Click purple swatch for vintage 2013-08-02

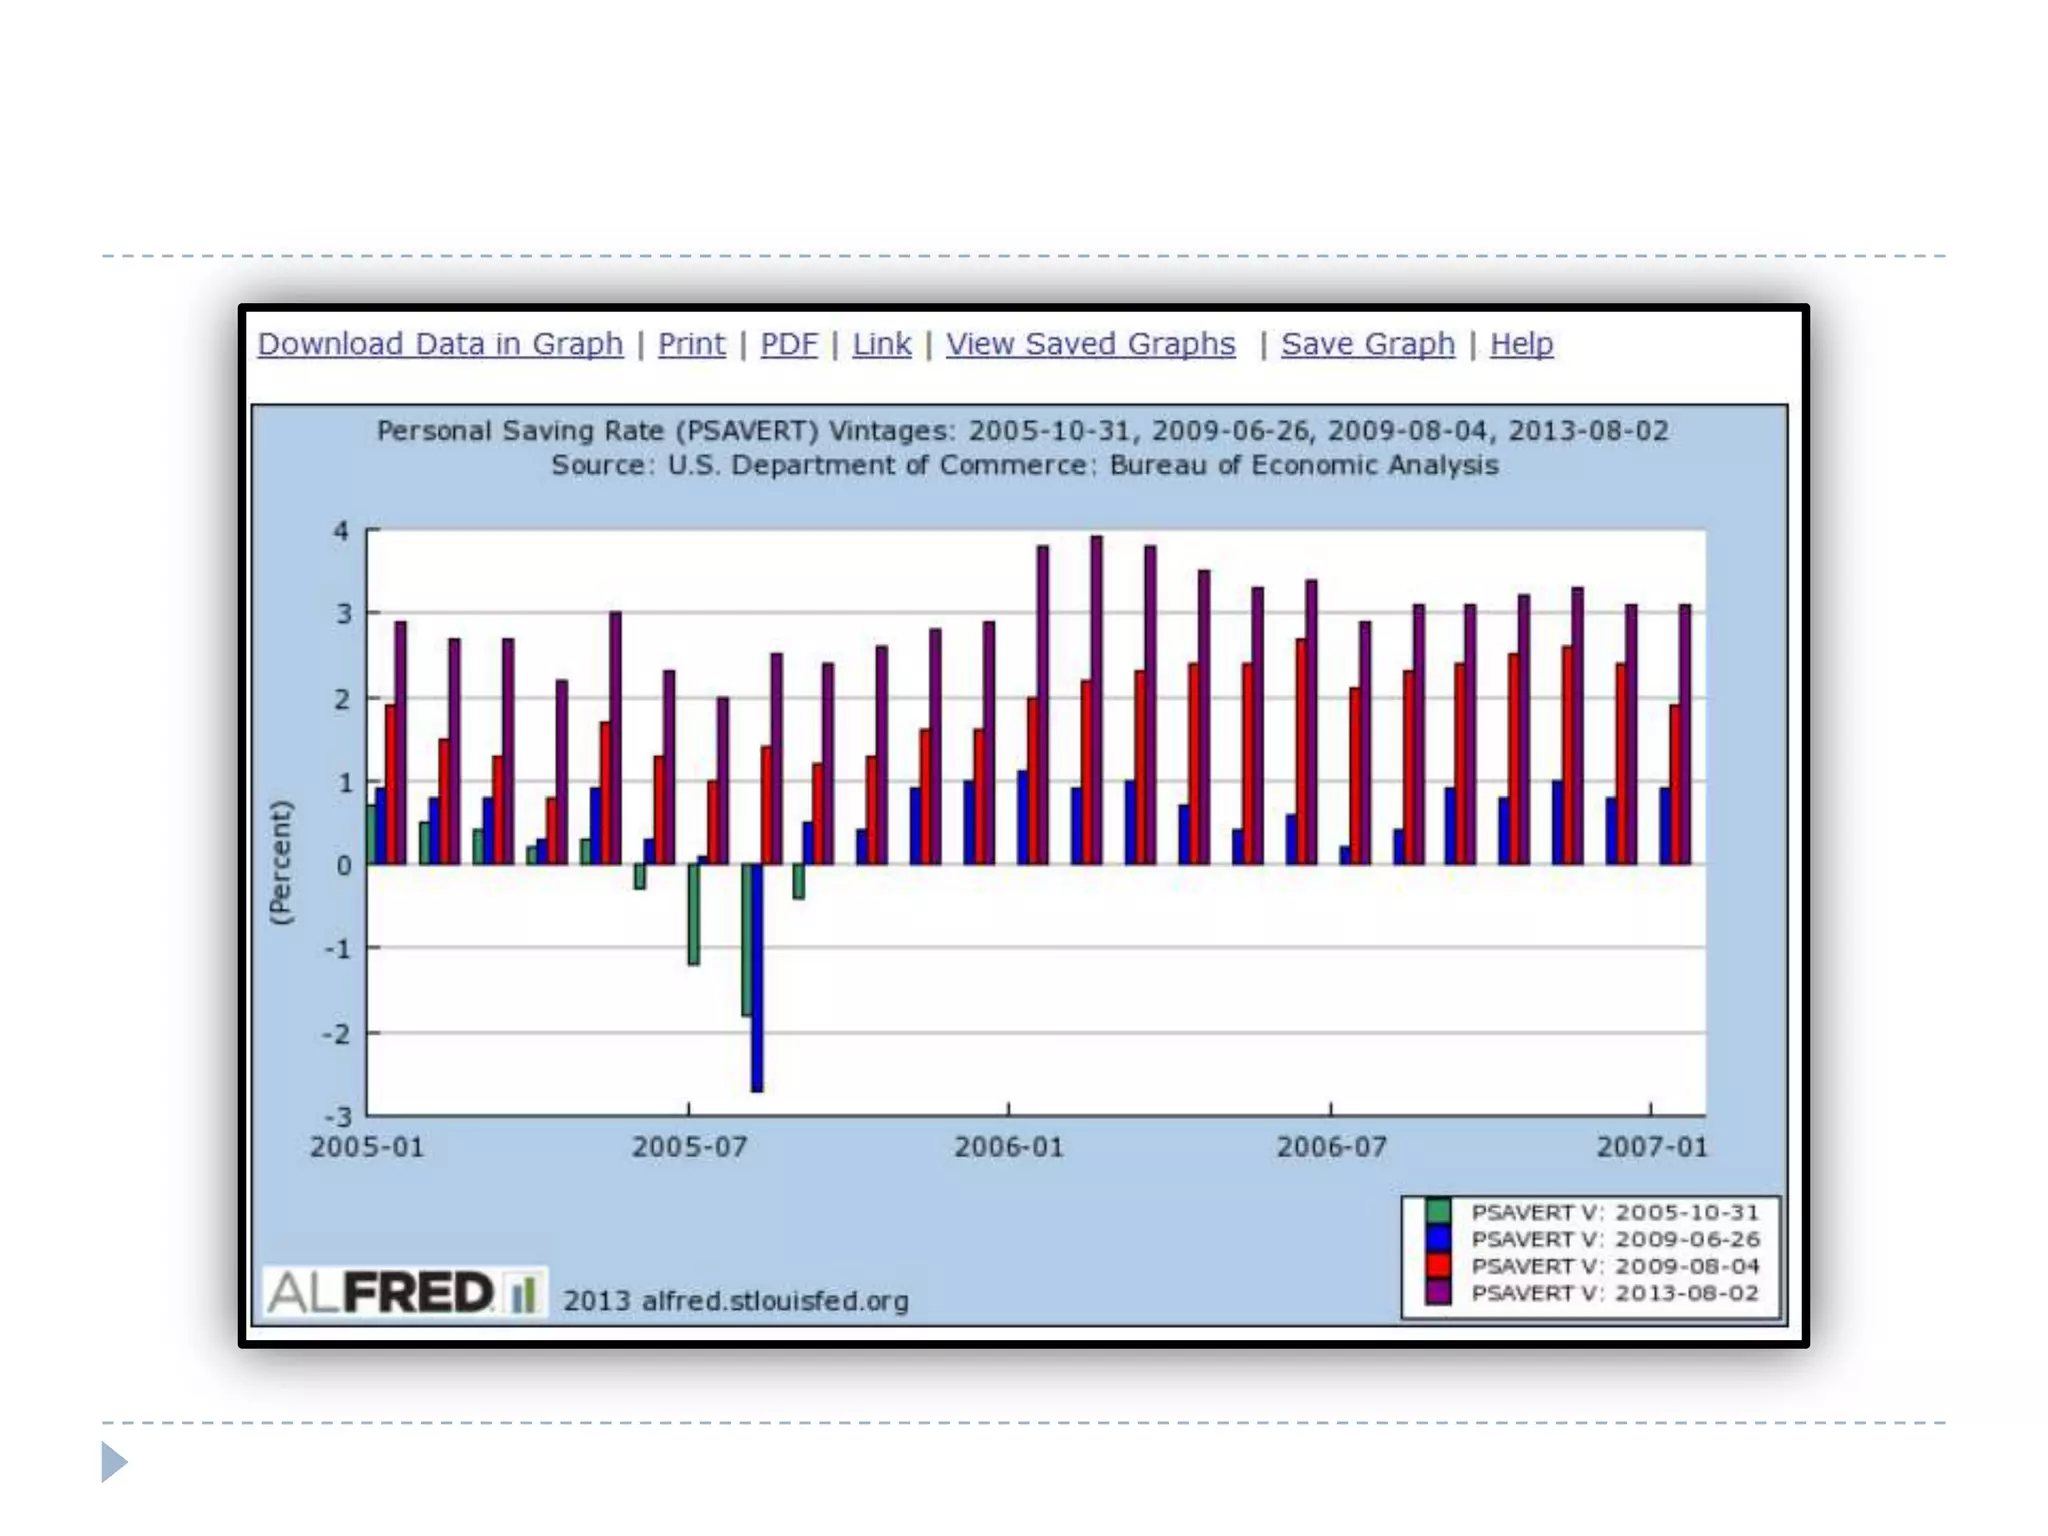tap(1437, 1292)
